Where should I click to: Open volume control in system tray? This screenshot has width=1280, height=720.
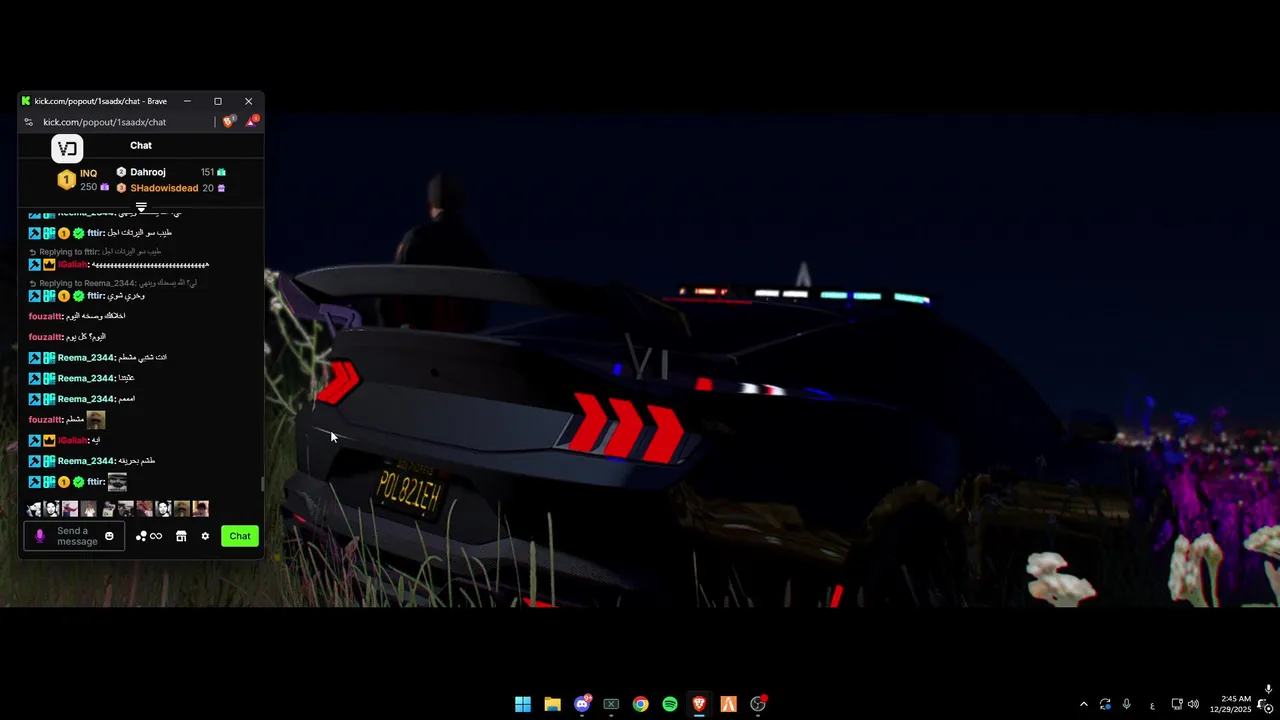1193,704
